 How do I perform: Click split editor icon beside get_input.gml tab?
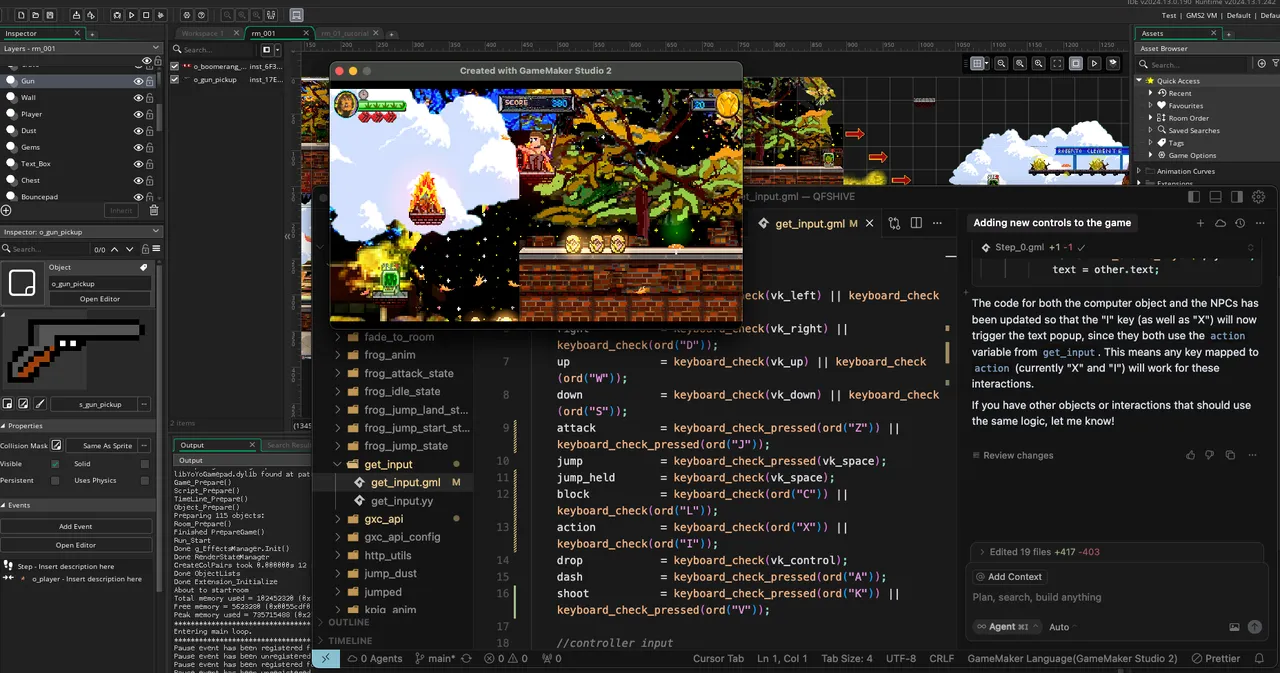(916, 224)
